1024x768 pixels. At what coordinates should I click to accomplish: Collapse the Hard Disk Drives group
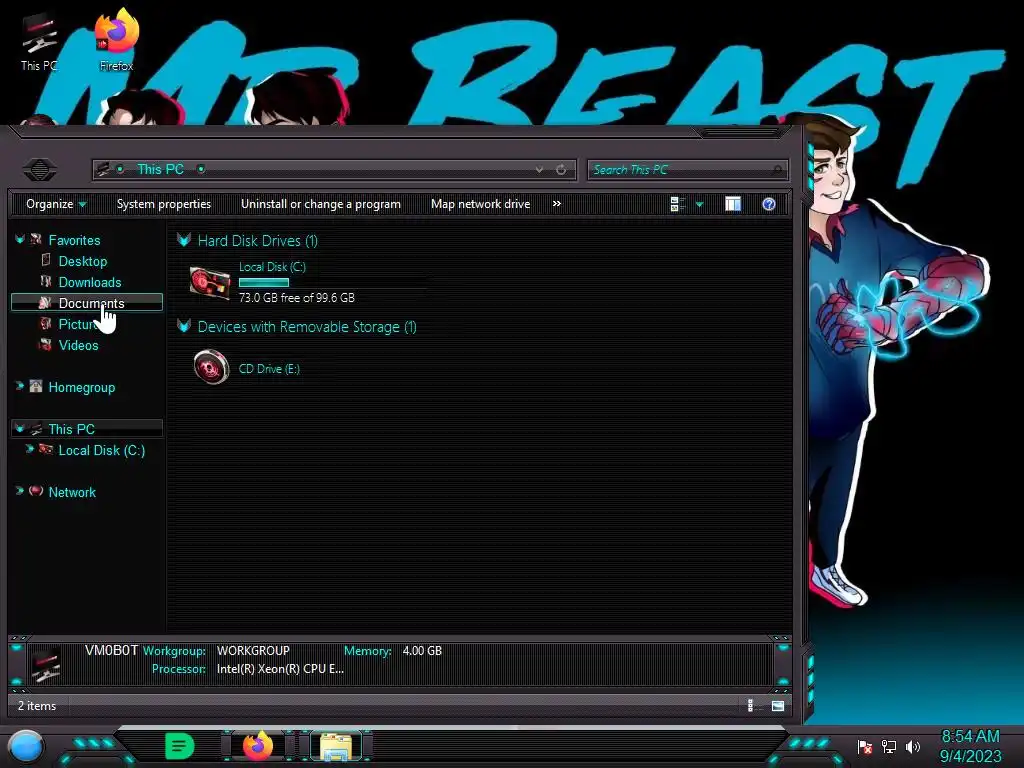tap(184, 240)
